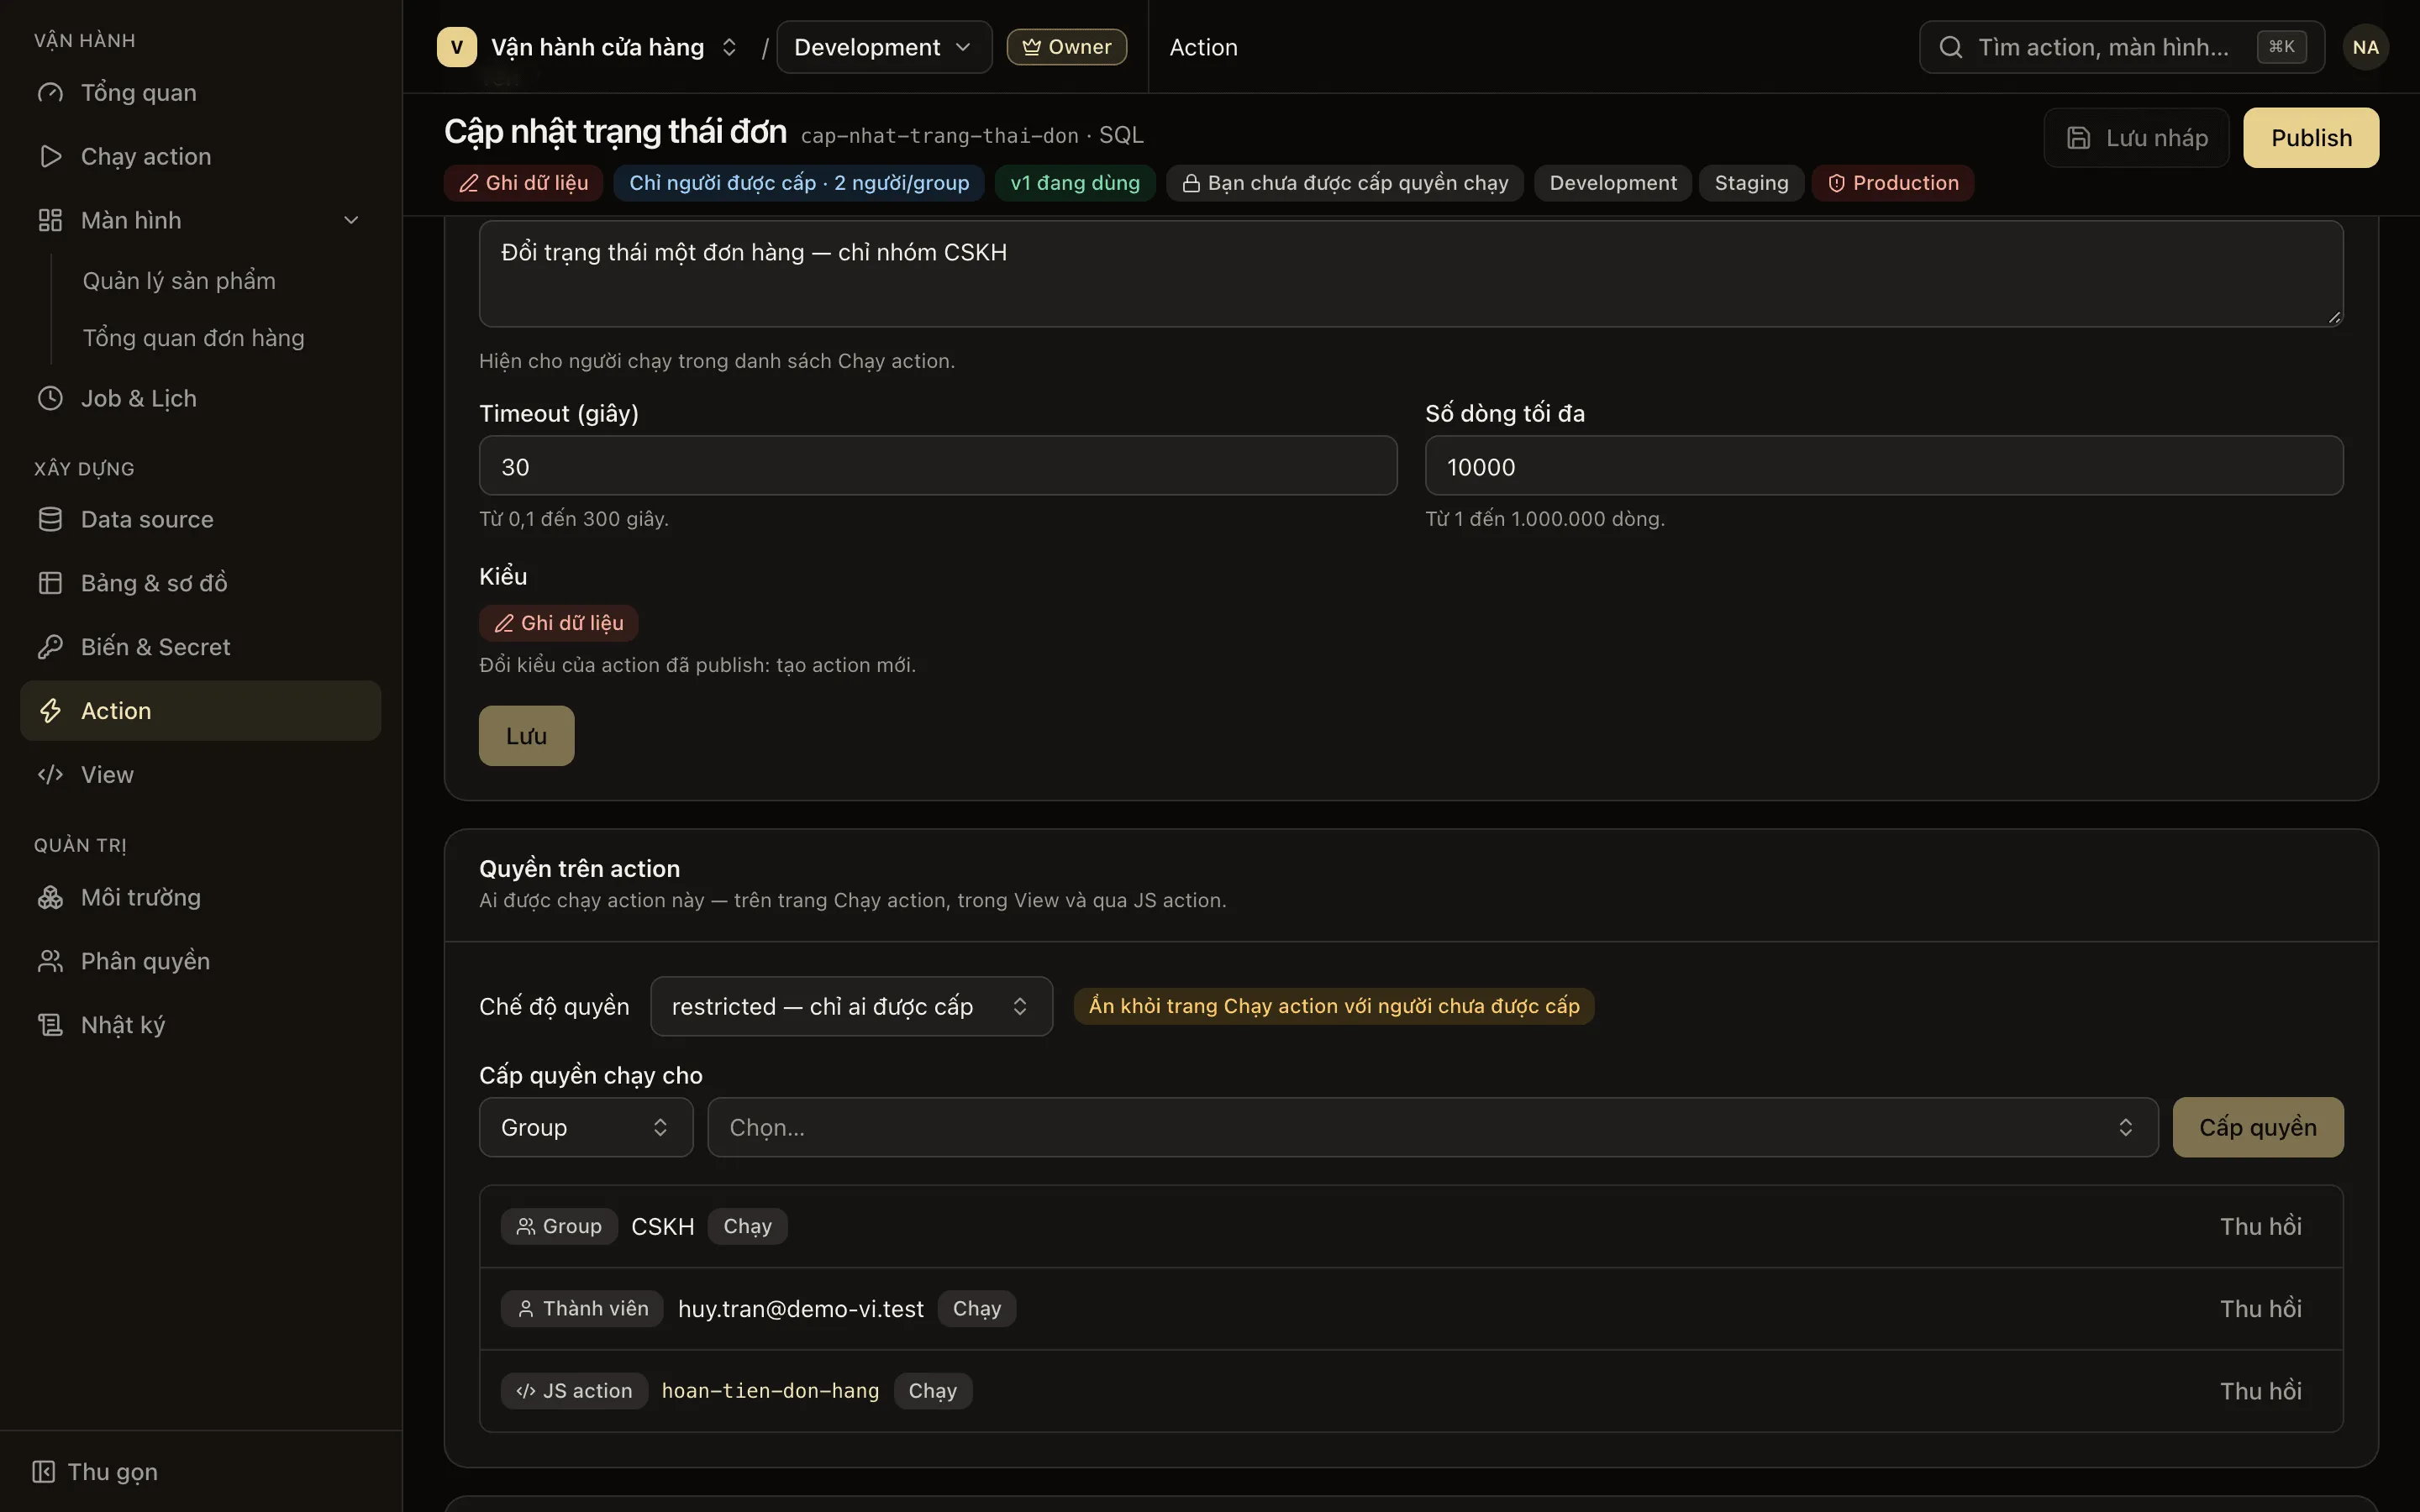The width and height of the screenshot is (2420, 1512).
Task: Revoke hoan-tien-don-hang JS action permission
Action: click(2260, 1390)
